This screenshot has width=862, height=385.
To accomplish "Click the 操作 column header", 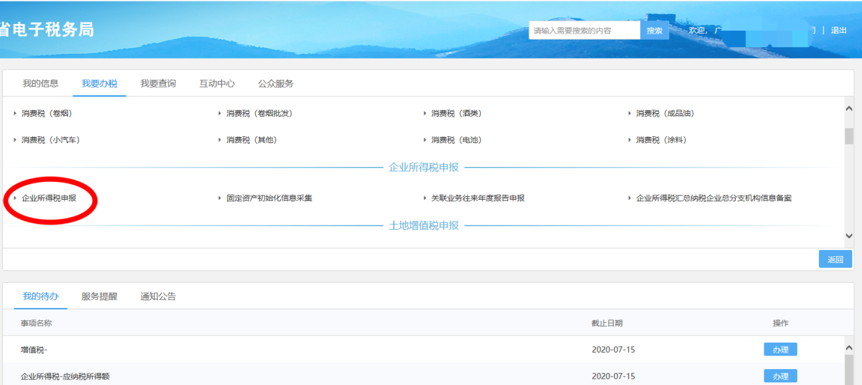I will point(781,323).
